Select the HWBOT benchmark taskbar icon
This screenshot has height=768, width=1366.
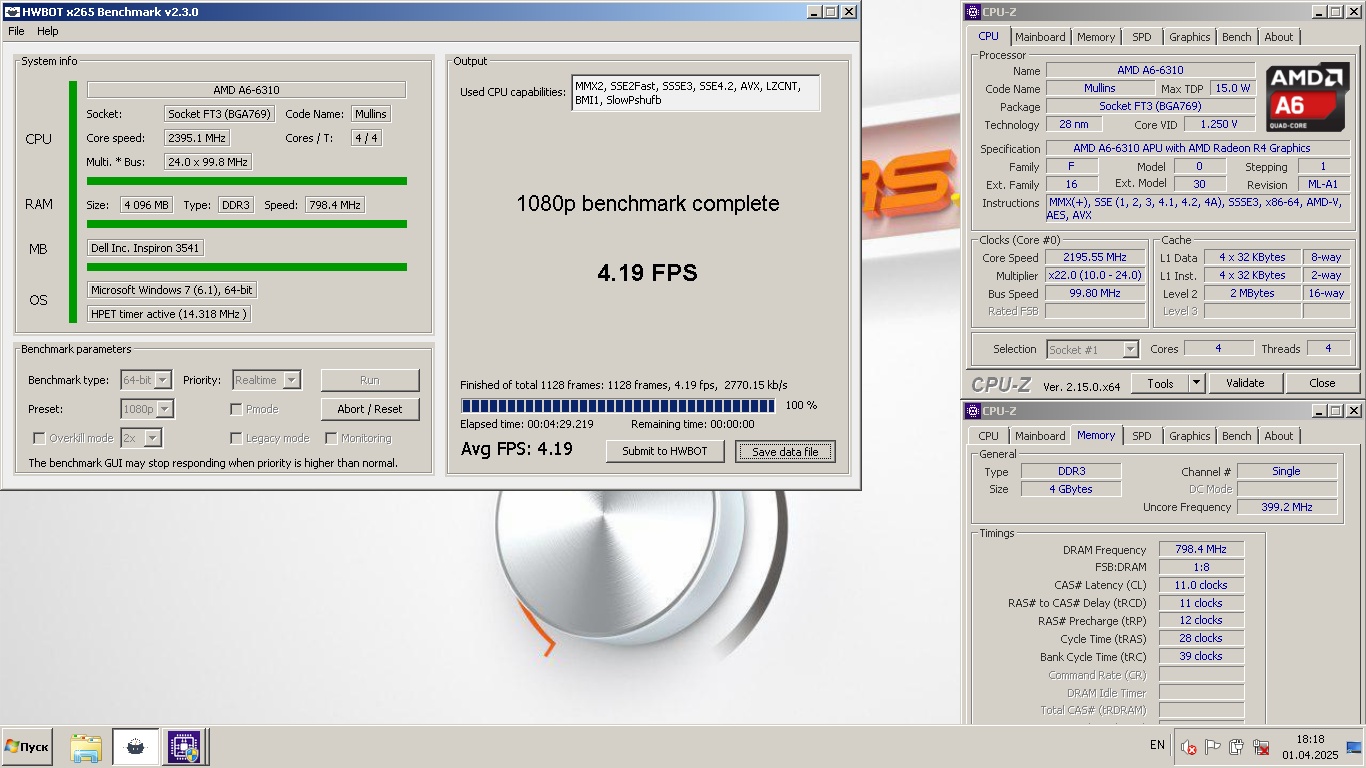(135, 747)
